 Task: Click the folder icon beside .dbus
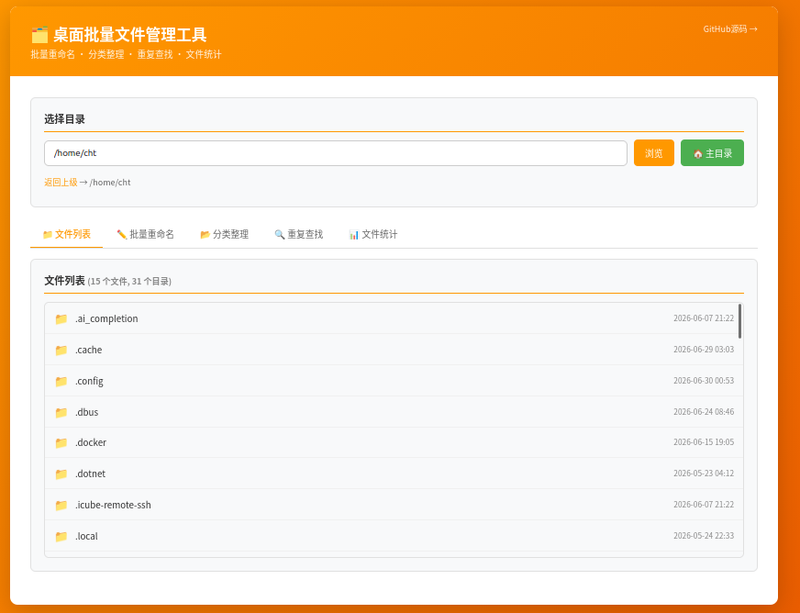(61, 412)
